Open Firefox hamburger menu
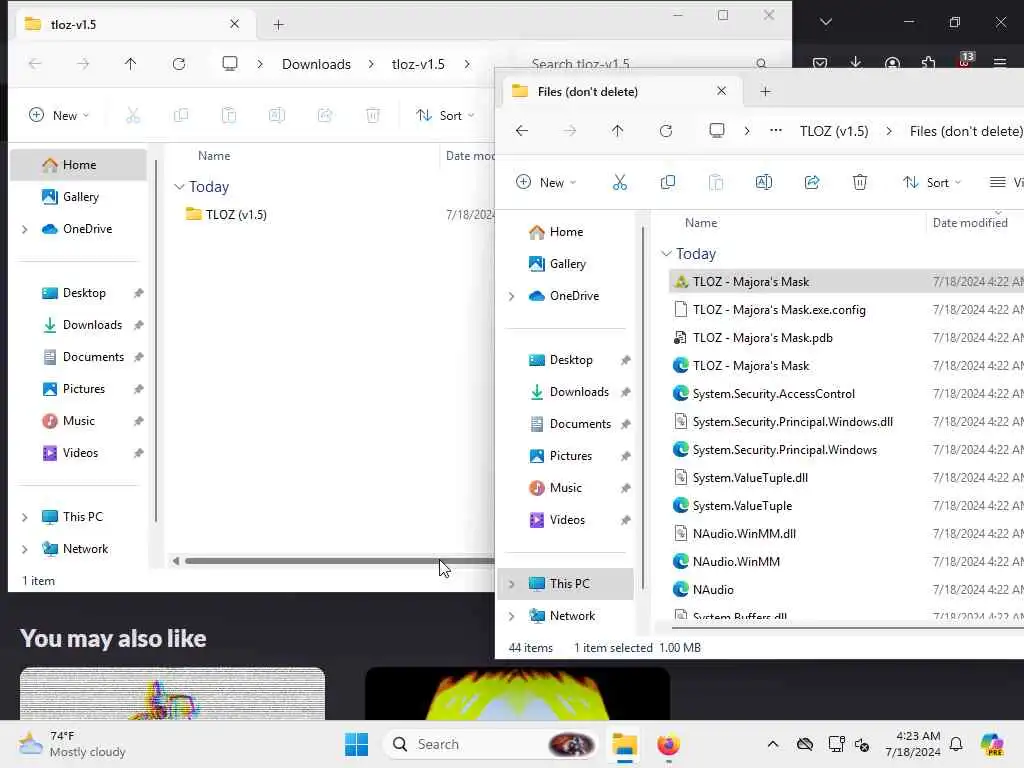The width and height of the screenshot is (1024, 768). pyautogui.click(x=1000, y=63)
